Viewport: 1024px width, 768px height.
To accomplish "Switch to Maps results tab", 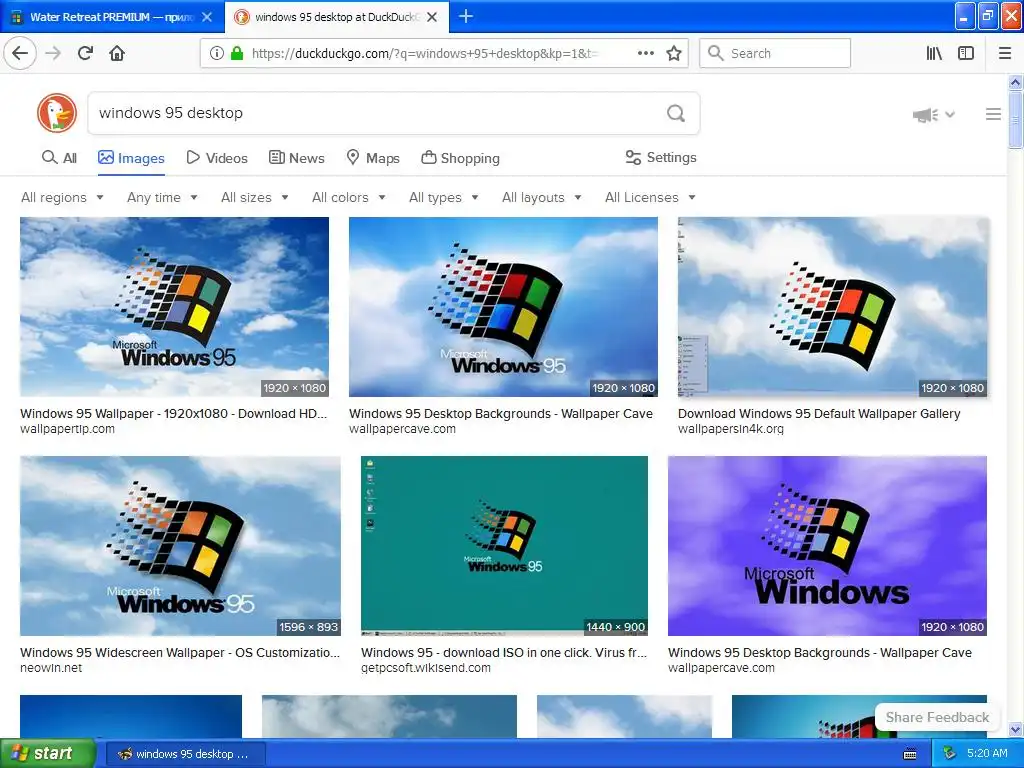I will coord(373,157).
